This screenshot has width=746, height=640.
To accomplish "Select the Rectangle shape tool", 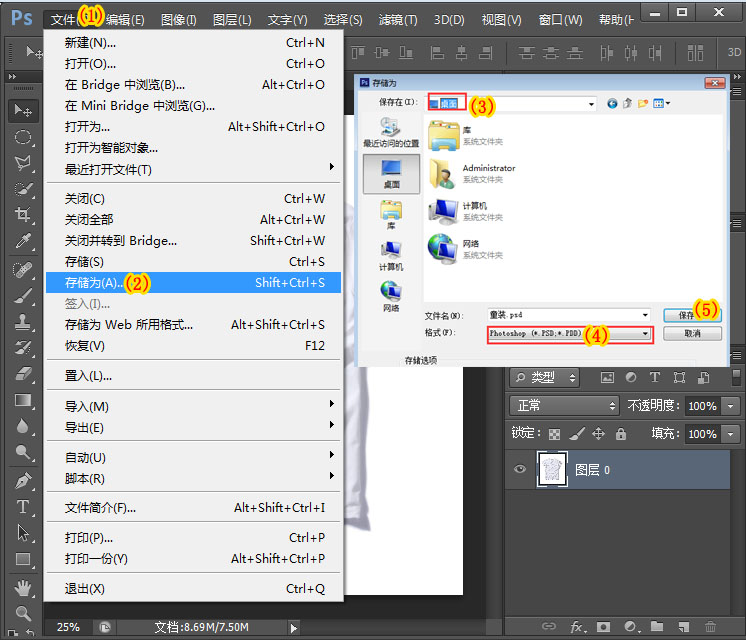I will 23,559.
